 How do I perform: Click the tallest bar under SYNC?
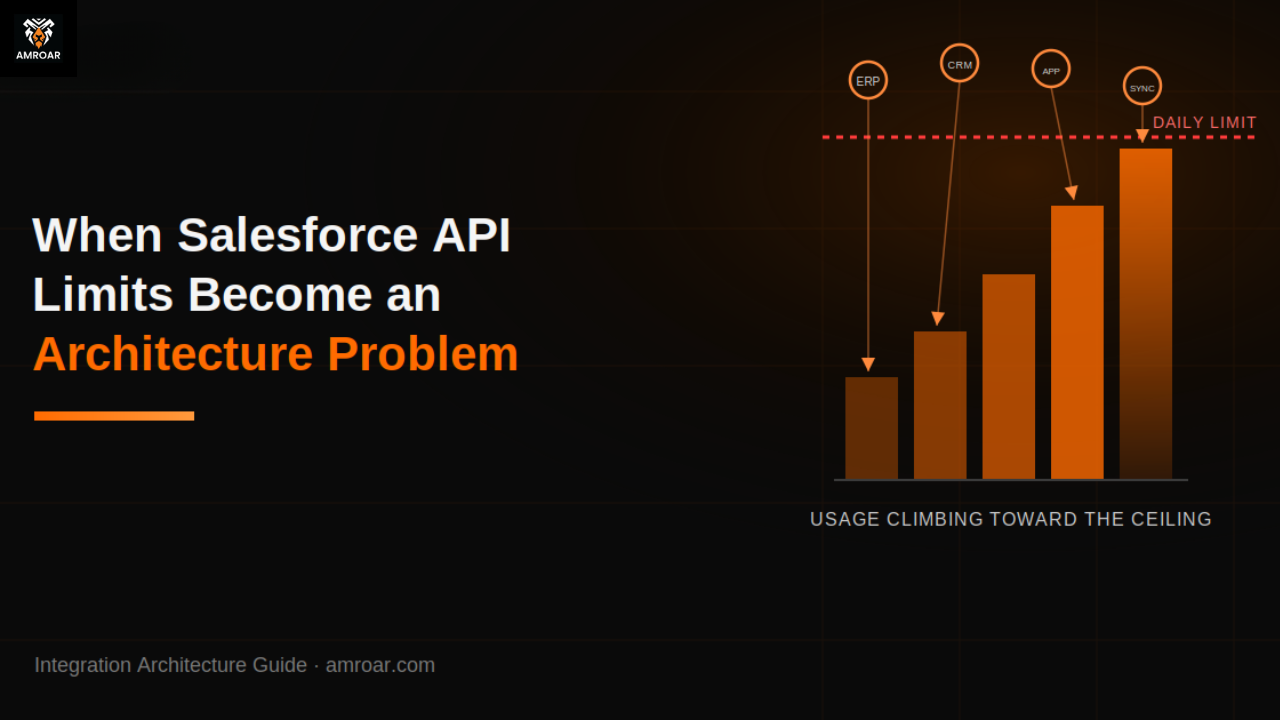[1145, 314]
